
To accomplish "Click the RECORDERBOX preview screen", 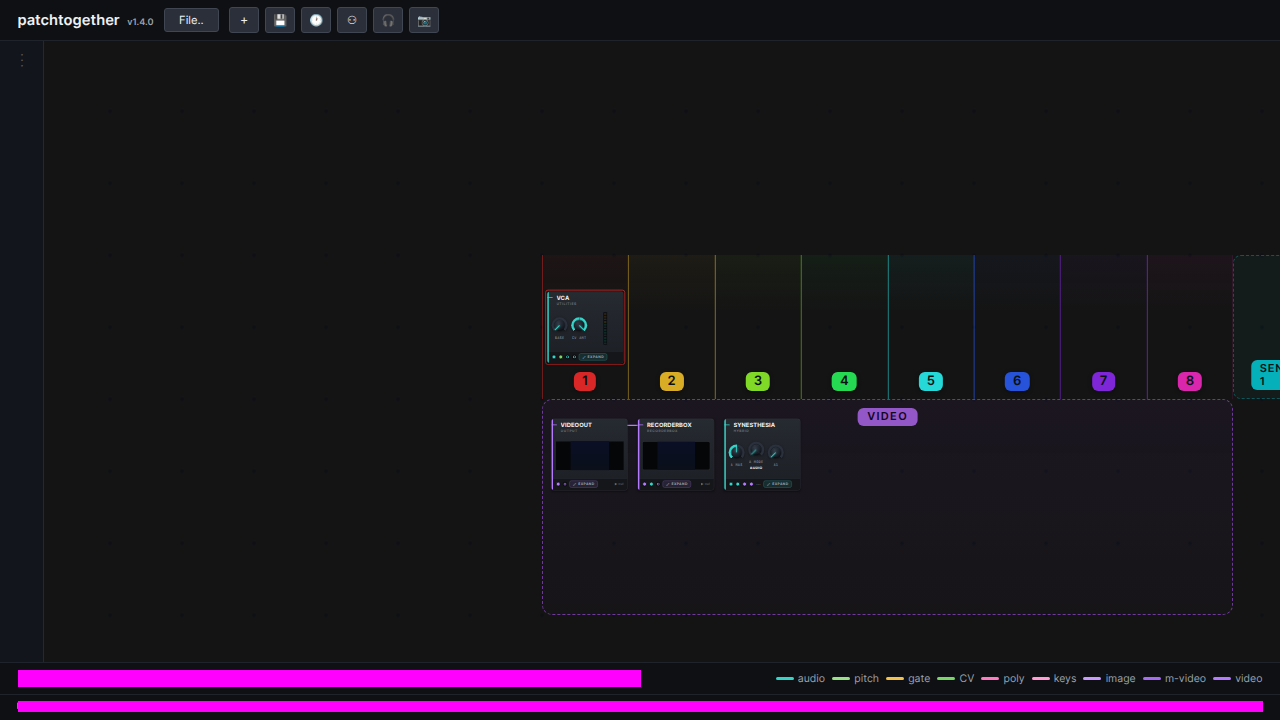I will point(676,456).
